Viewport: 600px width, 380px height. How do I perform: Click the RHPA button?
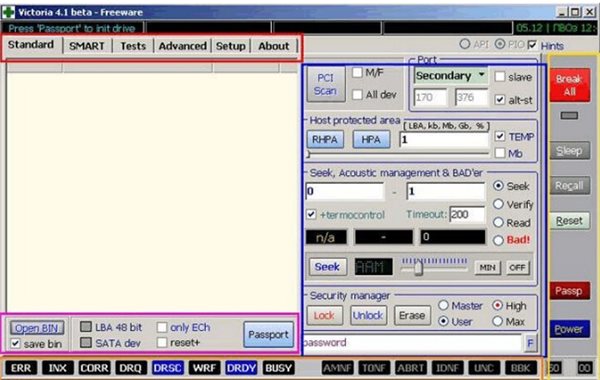coord(325,139)
